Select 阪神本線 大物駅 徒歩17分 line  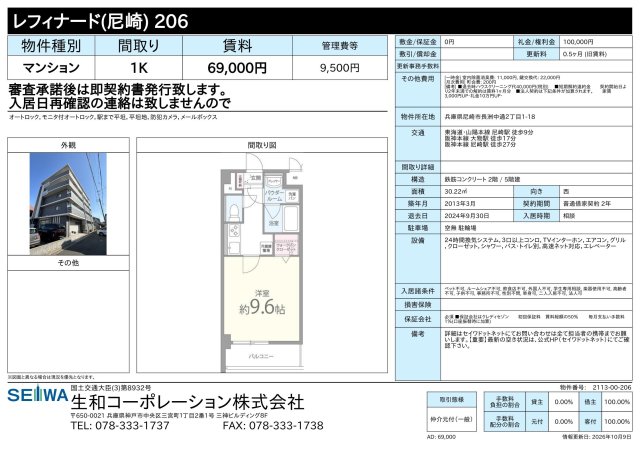click(x=480, y=138)
